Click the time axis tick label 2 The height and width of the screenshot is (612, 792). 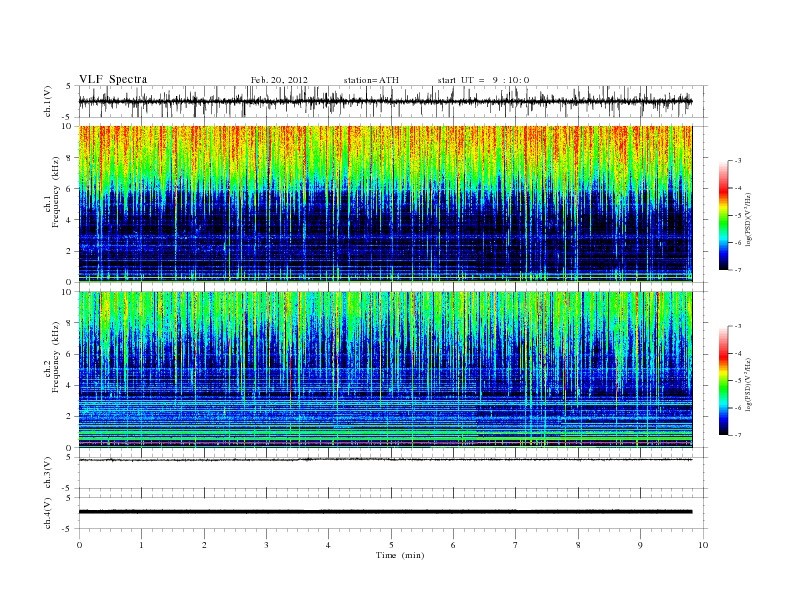coord(204,545)
